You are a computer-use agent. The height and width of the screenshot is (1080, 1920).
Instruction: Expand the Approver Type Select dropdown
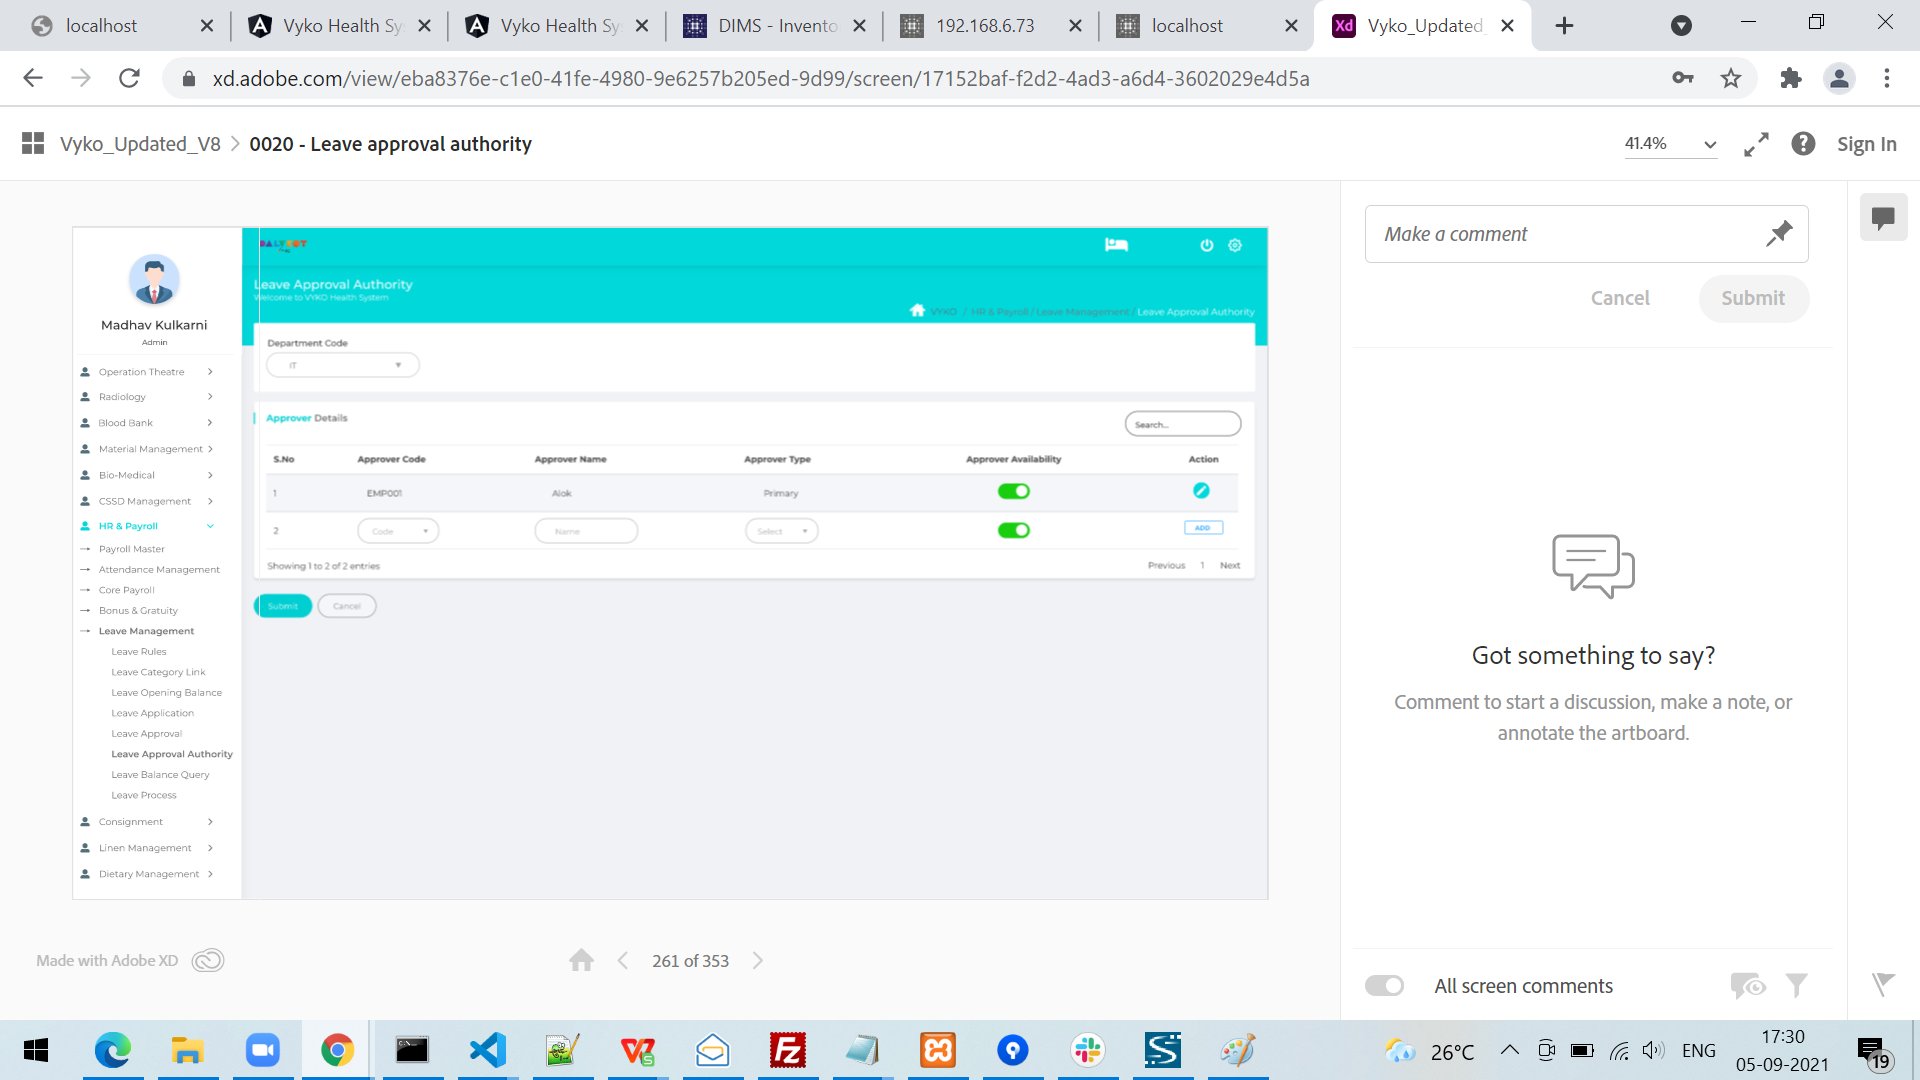point(781,531)
